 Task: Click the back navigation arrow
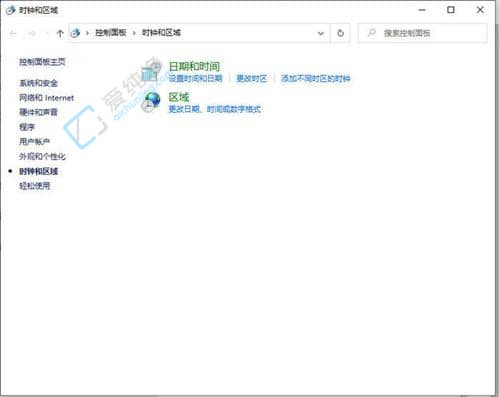coord(13,33)
